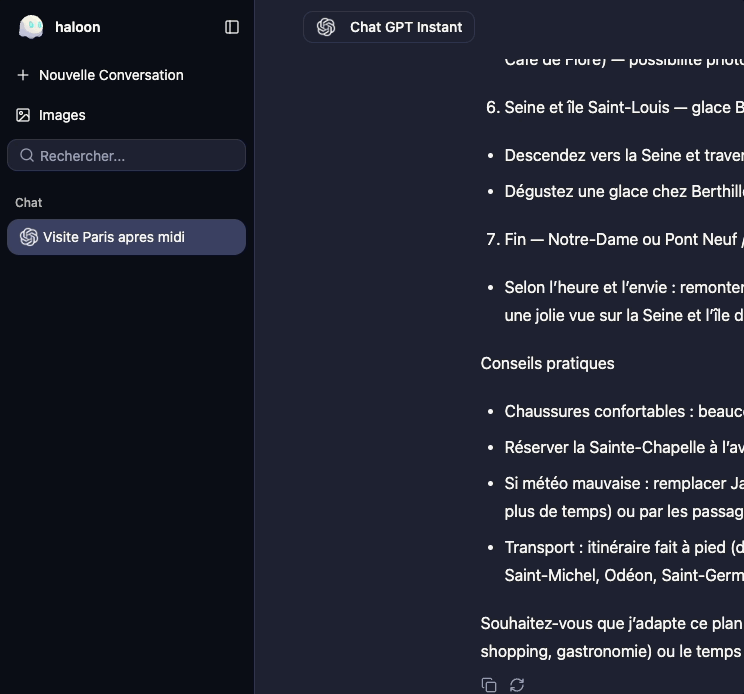Focus the Rechercher search field
744x694 pixels.
coord(135,156)
